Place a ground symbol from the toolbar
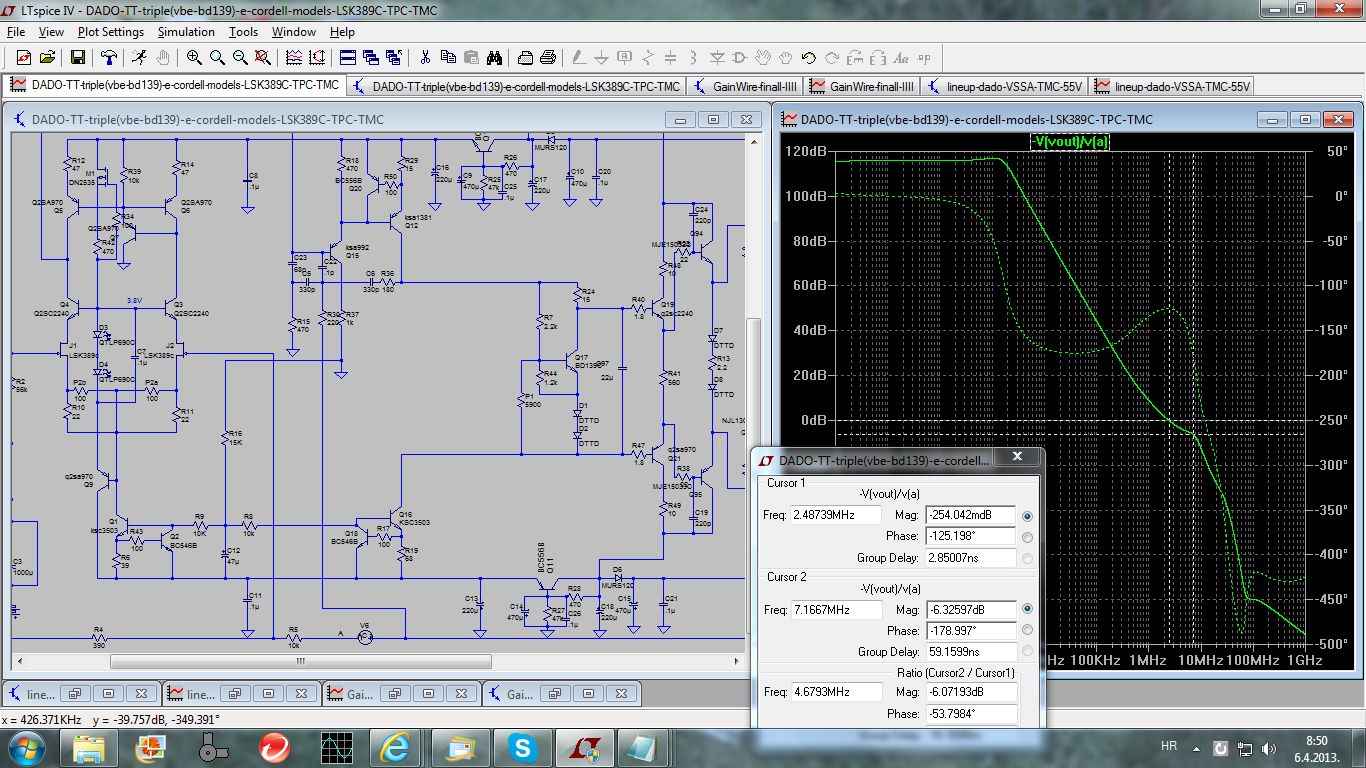Screen dimensions: 1366x768 pos(601,57)
